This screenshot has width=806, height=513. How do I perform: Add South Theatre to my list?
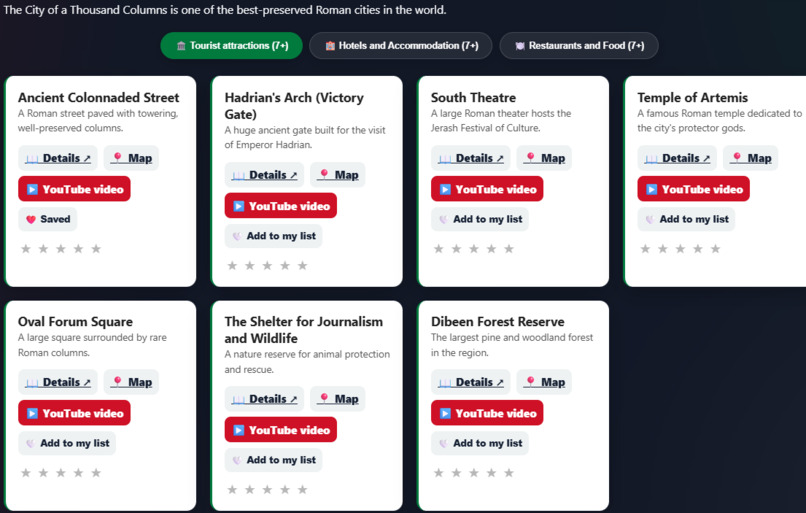[x=480, y=219]
